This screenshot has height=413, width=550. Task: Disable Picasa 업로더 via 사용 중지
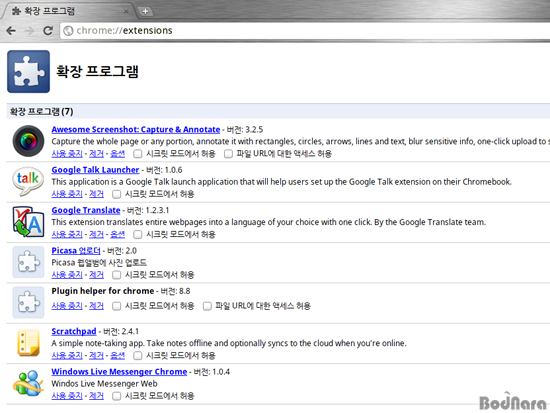pos(67,275)
